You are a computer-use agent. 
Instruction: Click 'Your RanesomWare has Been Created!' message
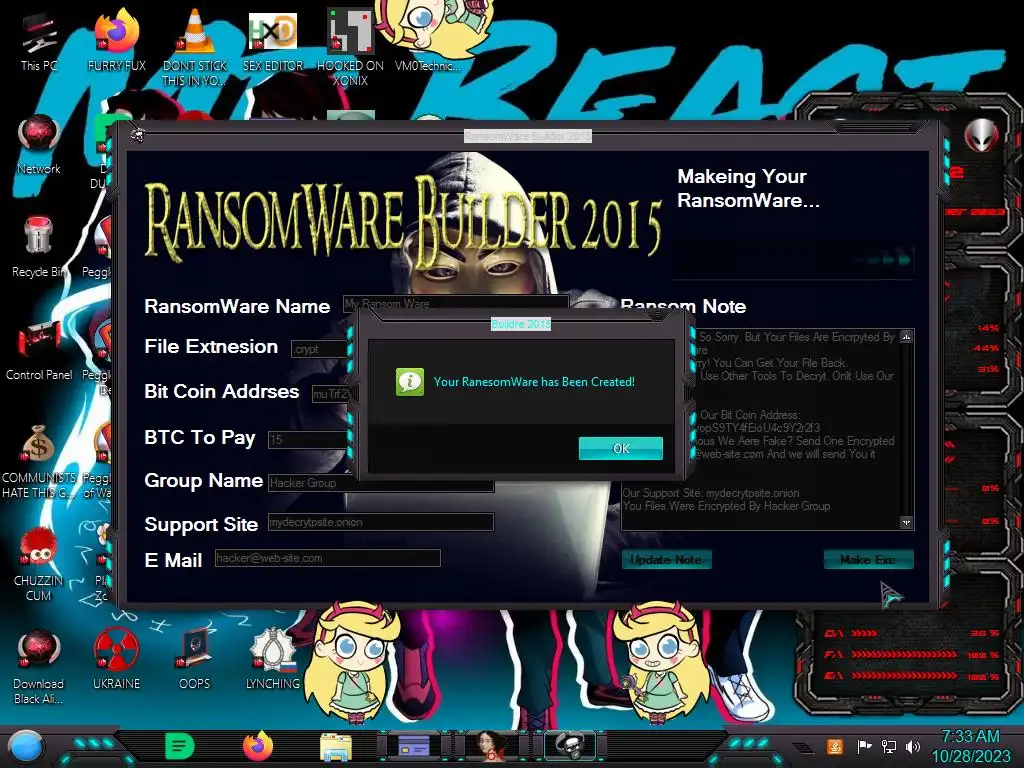coord(534,381)
